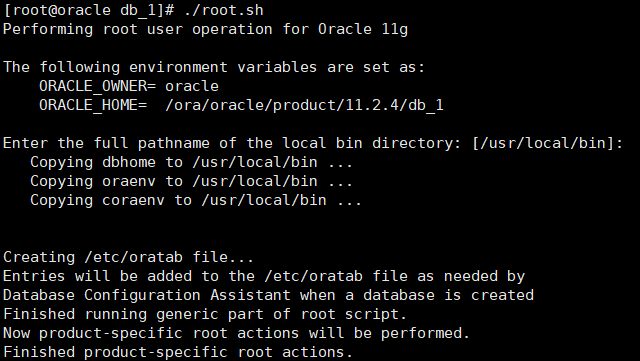Click the ORACLE_HOME path /ora/oracle/product/11.2.4/db_1
This screenshot has width=640, height=361.
[304, 105]
